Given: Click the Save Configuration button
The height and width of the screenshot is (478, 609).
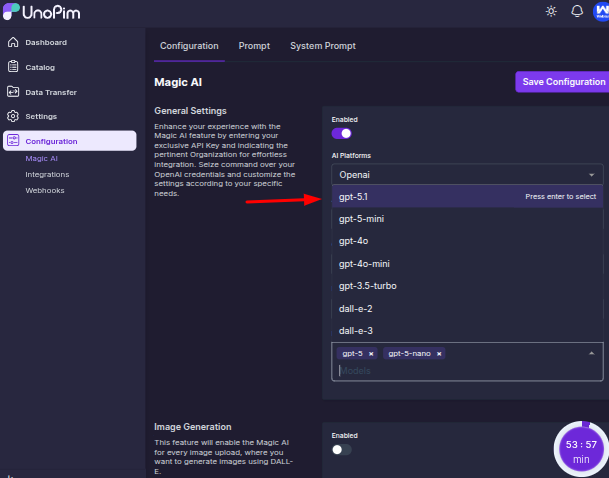Looking at the screenshot, I should pyautogui.click(x=564, y=82).
